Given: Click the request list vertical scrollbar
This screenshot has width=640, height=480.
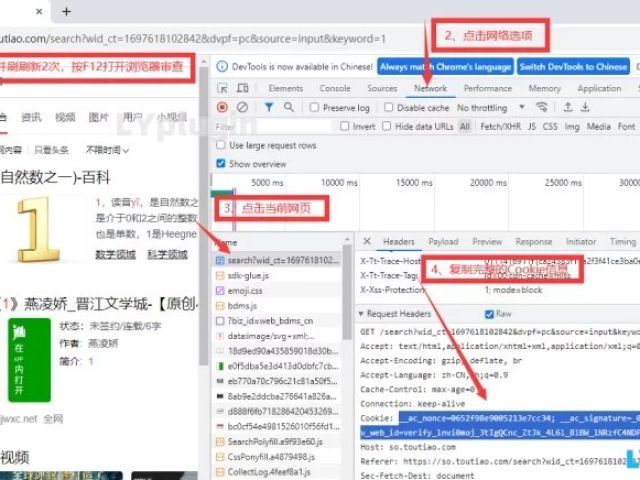Looking at the screenshot, I should [x=347, y=292].
